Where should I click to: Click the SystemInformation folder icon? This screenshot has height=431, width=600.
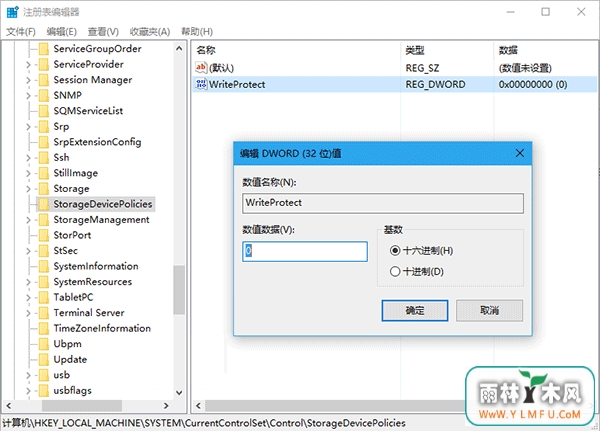click(44, 266)
